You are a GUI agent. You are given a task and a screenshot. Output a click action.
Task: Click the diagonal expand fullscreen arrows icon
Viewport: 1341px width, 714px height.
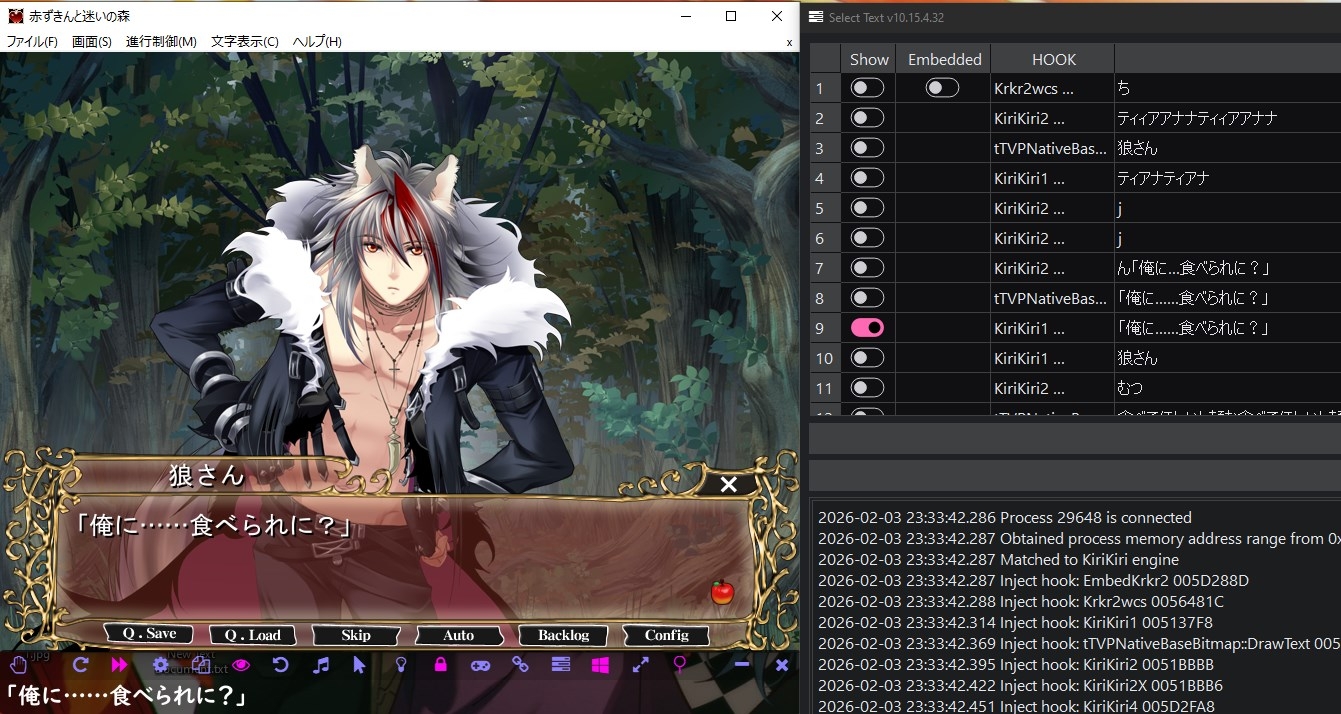click(x=641, y=664)
